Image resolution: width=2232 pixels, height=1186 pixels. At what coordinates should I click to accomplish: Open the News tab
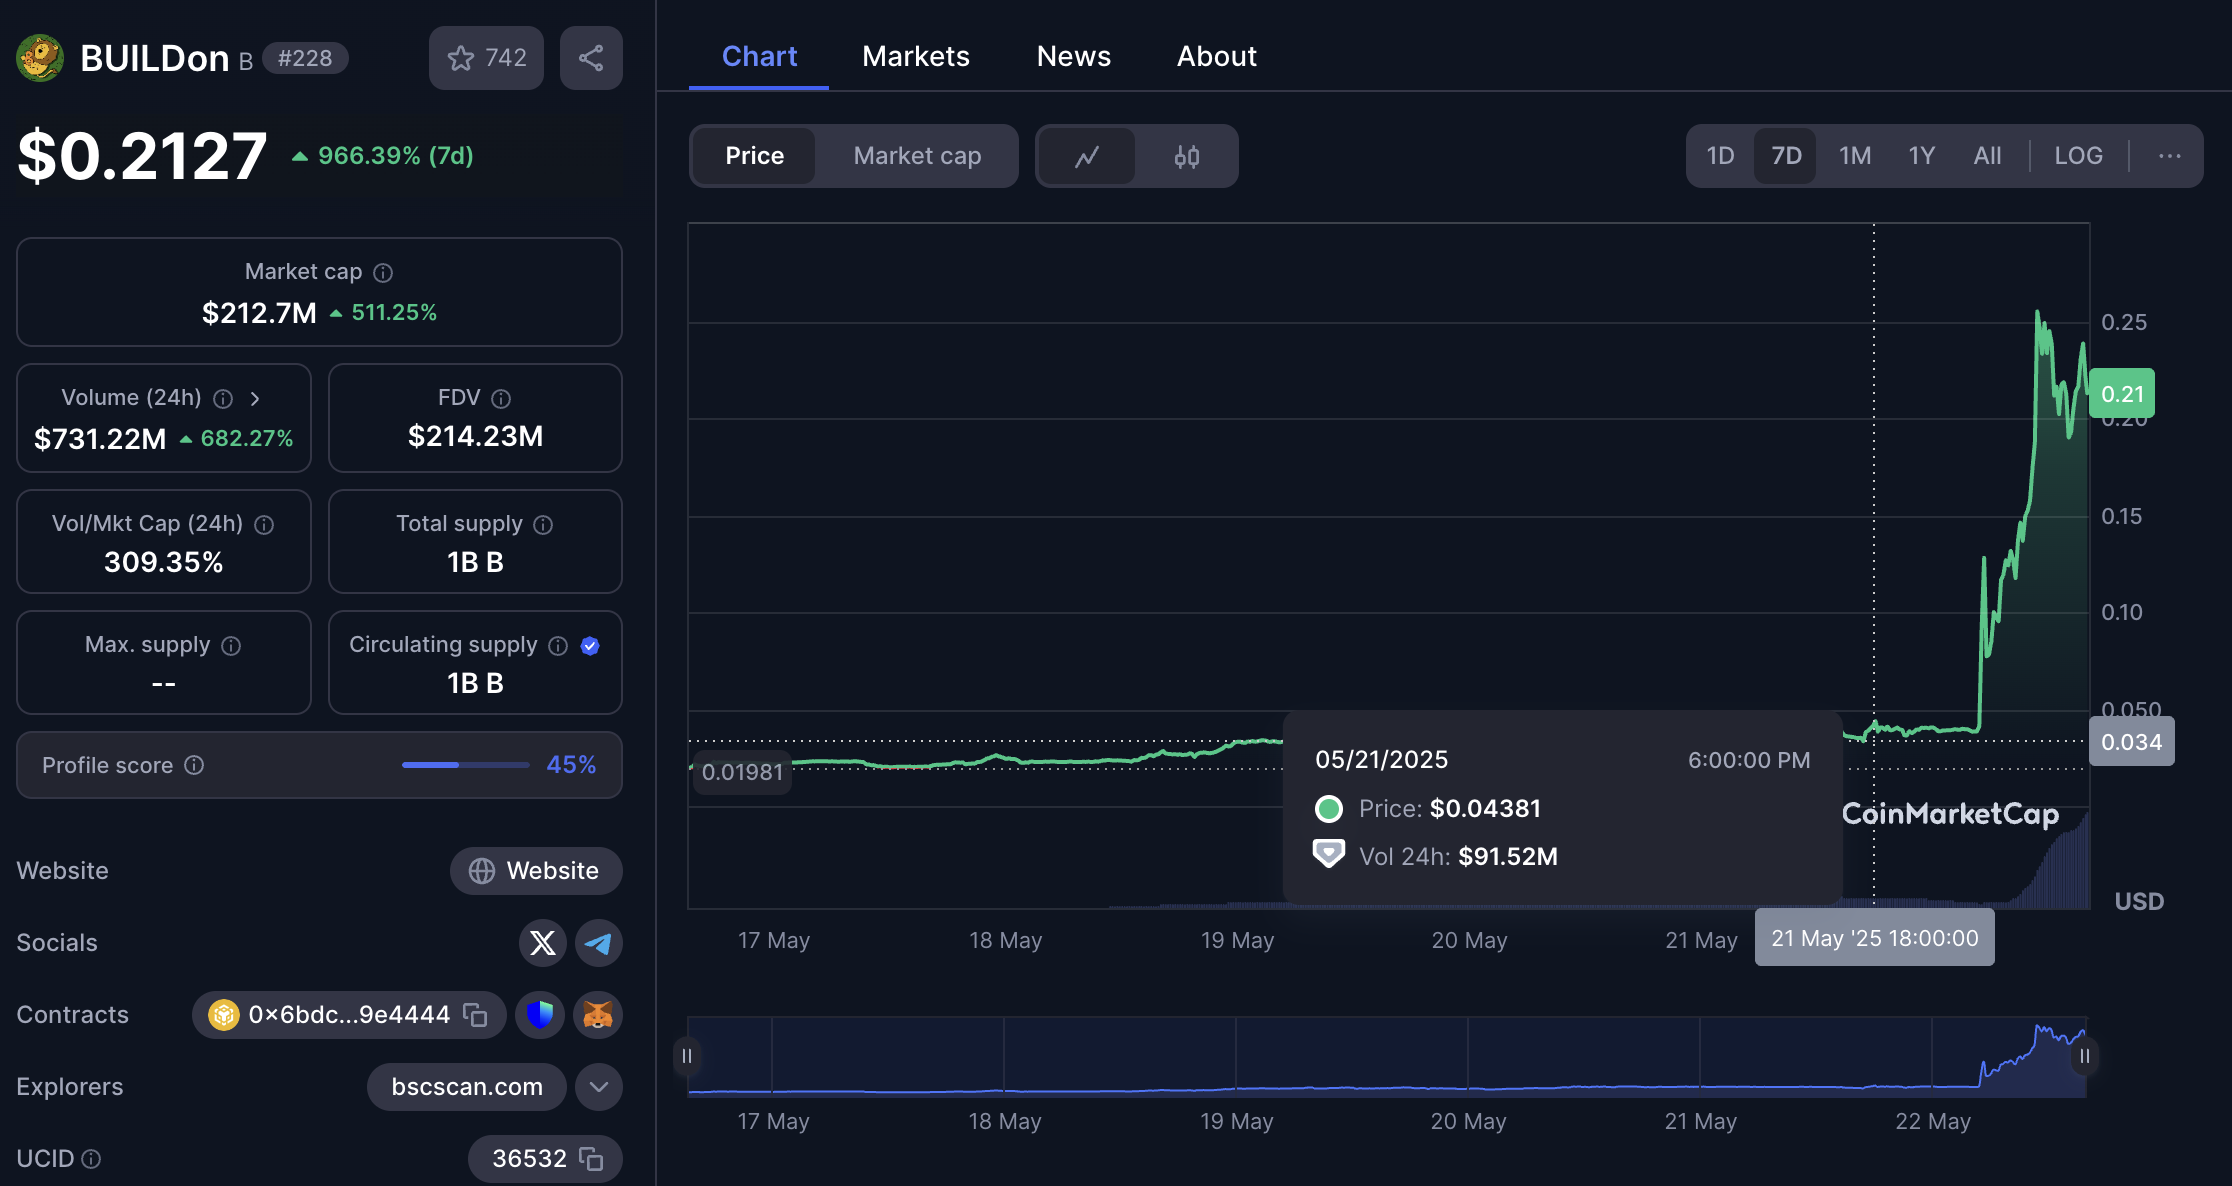1073,56
